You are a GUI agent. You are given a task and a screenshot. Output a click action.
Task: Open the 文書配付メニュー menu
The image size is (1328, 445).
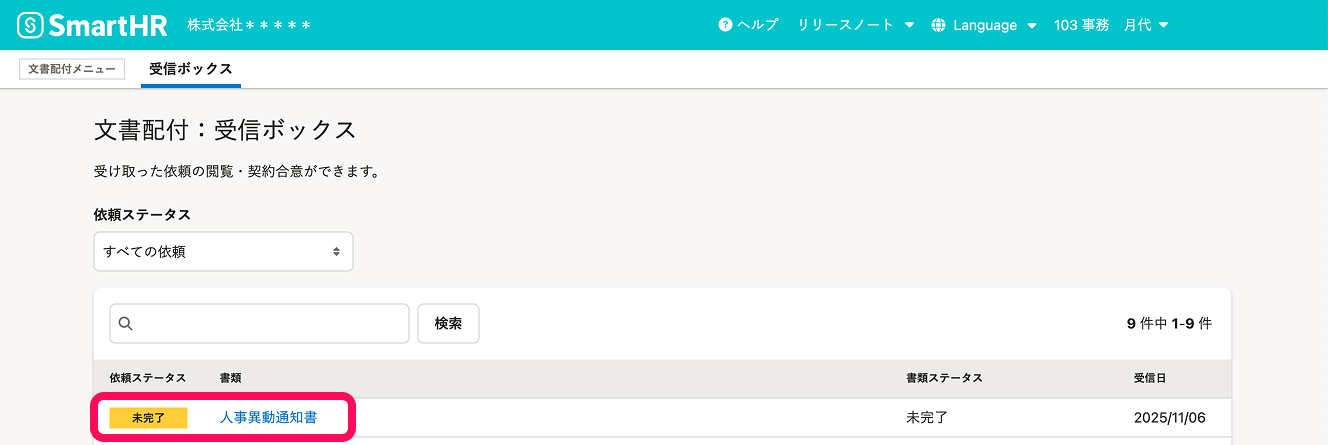coord(72,69)
